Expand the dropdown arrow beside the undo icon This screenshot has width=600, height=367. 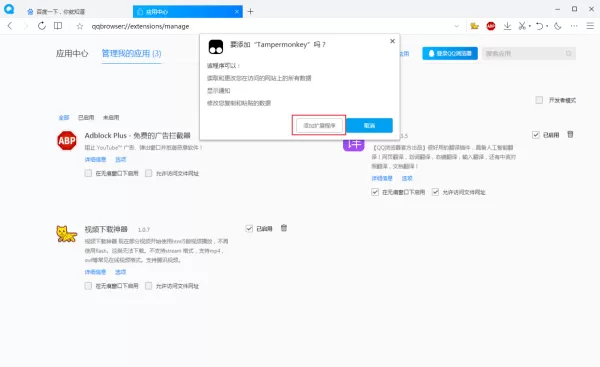click(x=547, y=26)
